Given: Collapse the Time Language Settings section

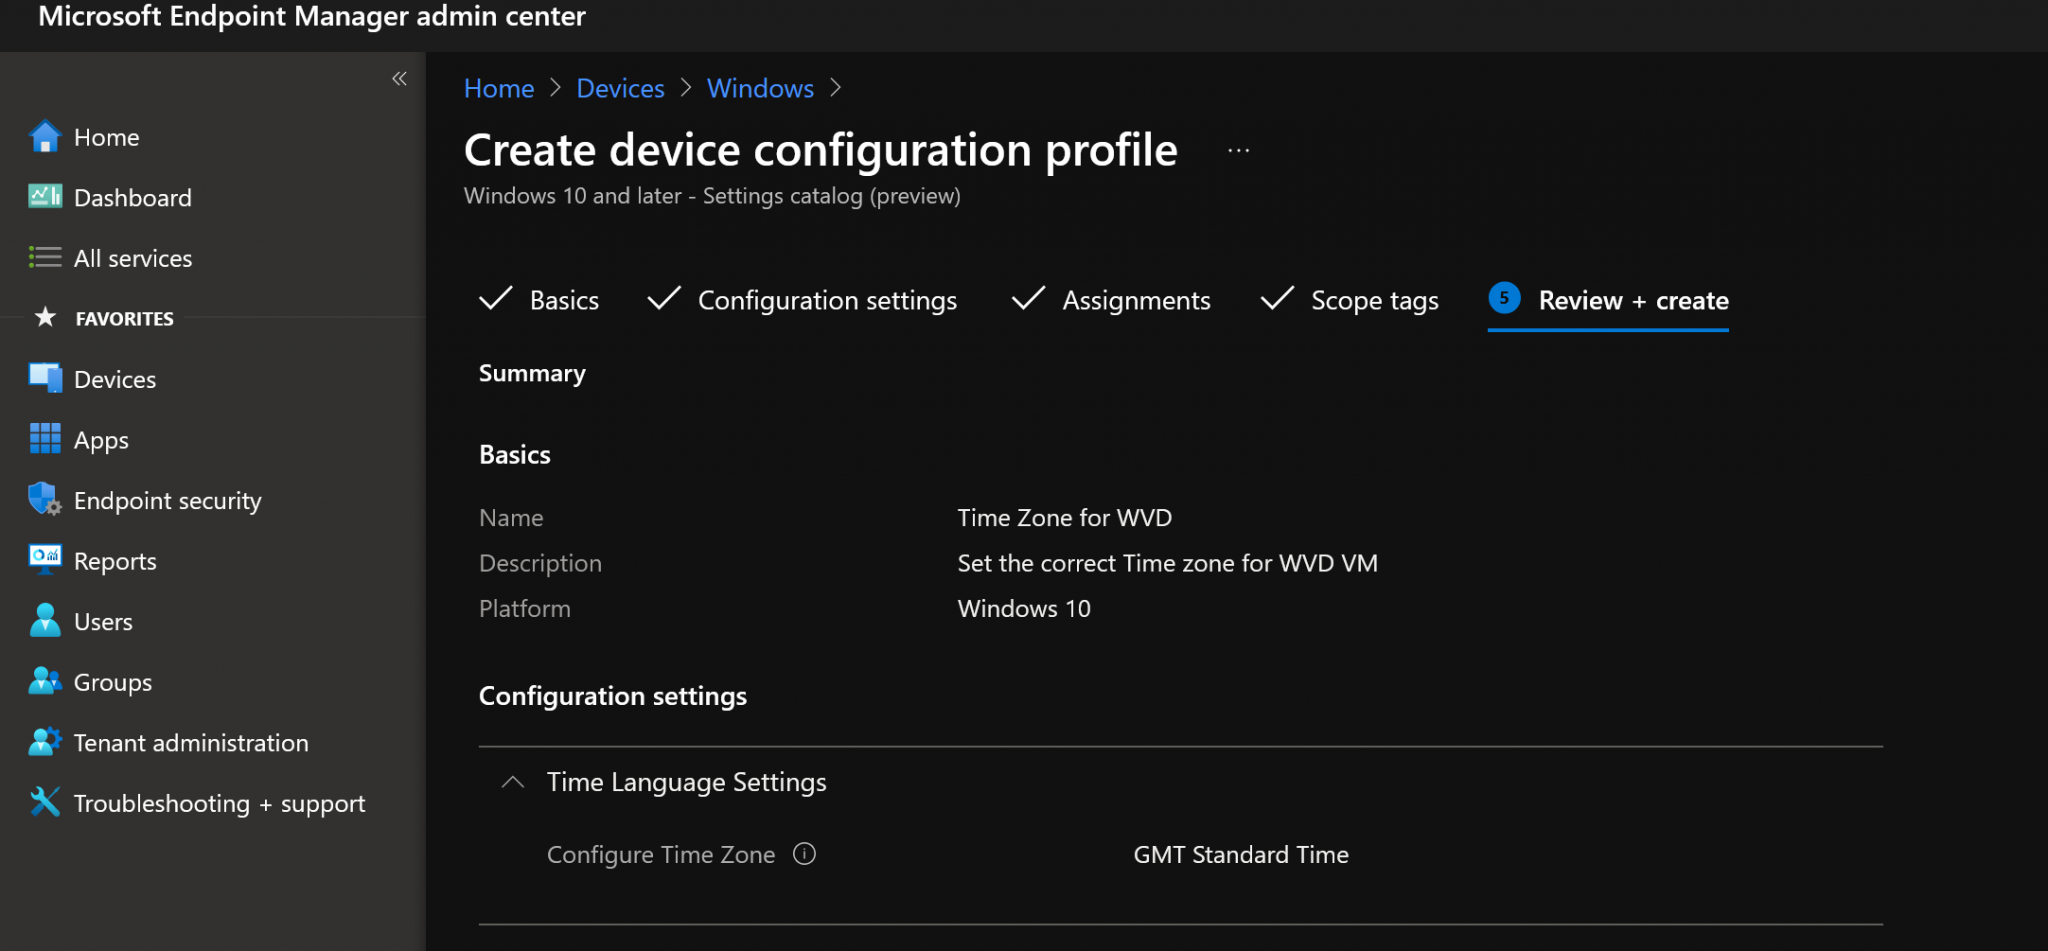Looking at the screenshot, I should click(x=512, y=782).
